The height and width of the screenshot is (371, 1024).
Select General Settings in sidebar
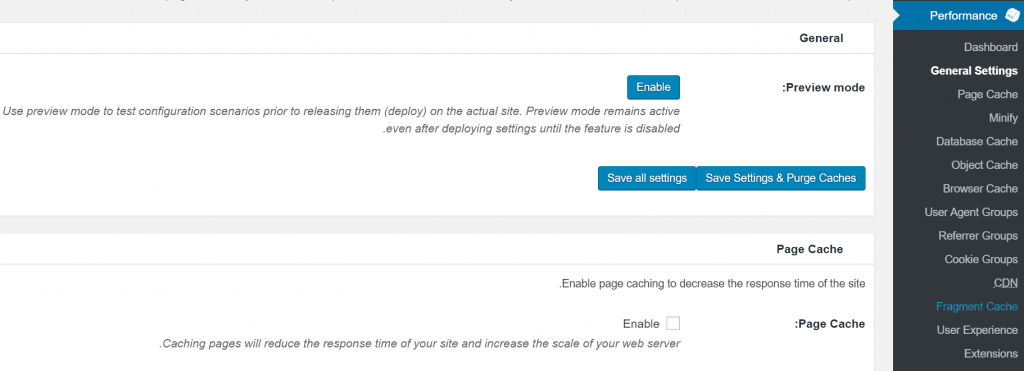tap(974, 71)
